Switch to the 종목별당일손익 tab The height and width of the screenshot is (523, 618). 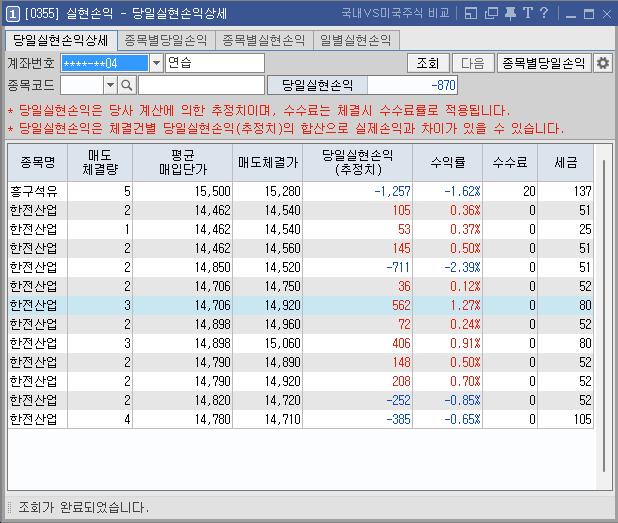[x=166, y=40]
